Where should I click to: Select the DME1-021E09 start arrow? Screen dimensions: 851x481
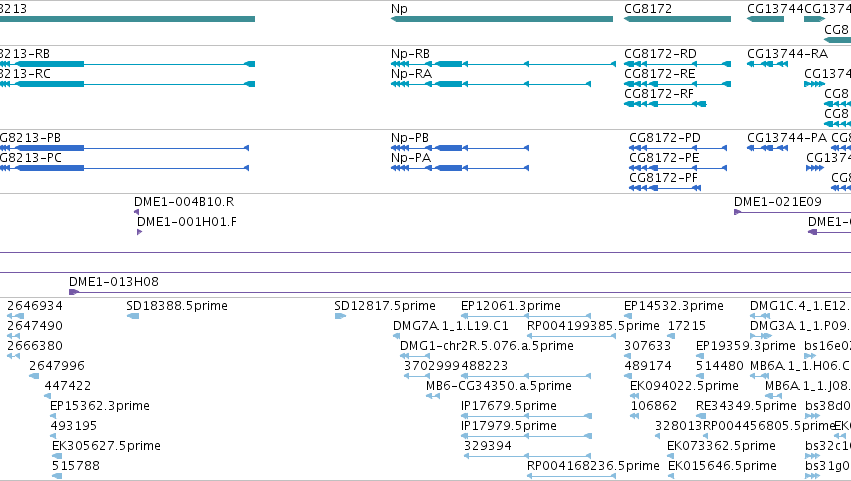point(737,212)
